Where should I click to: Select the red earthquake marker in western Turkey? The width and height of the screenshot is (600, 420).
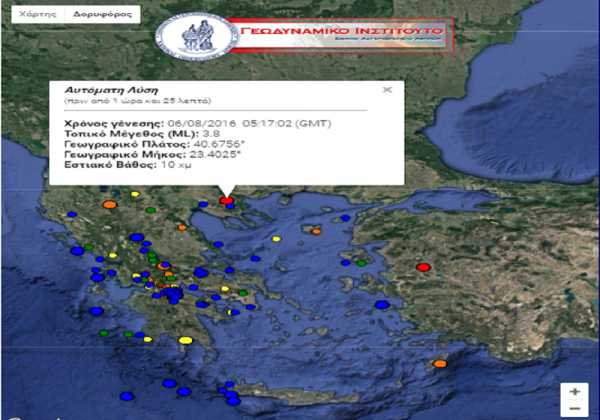(423, 267)
